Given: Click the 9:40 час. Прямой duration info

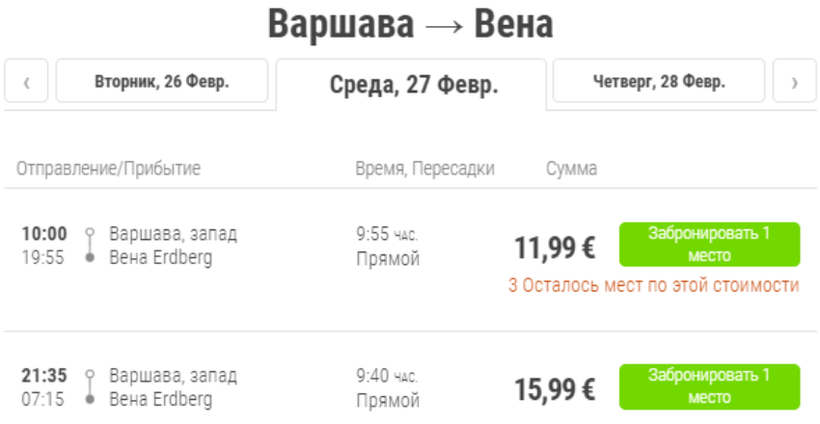Looking at the screenshot, I should [388, 389].
